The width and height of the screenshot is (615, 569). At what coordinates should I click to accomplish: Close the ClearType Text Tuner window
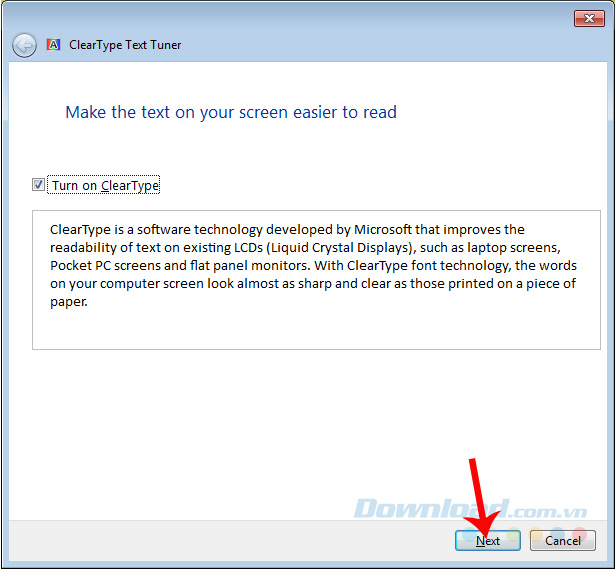click(589, 18)
